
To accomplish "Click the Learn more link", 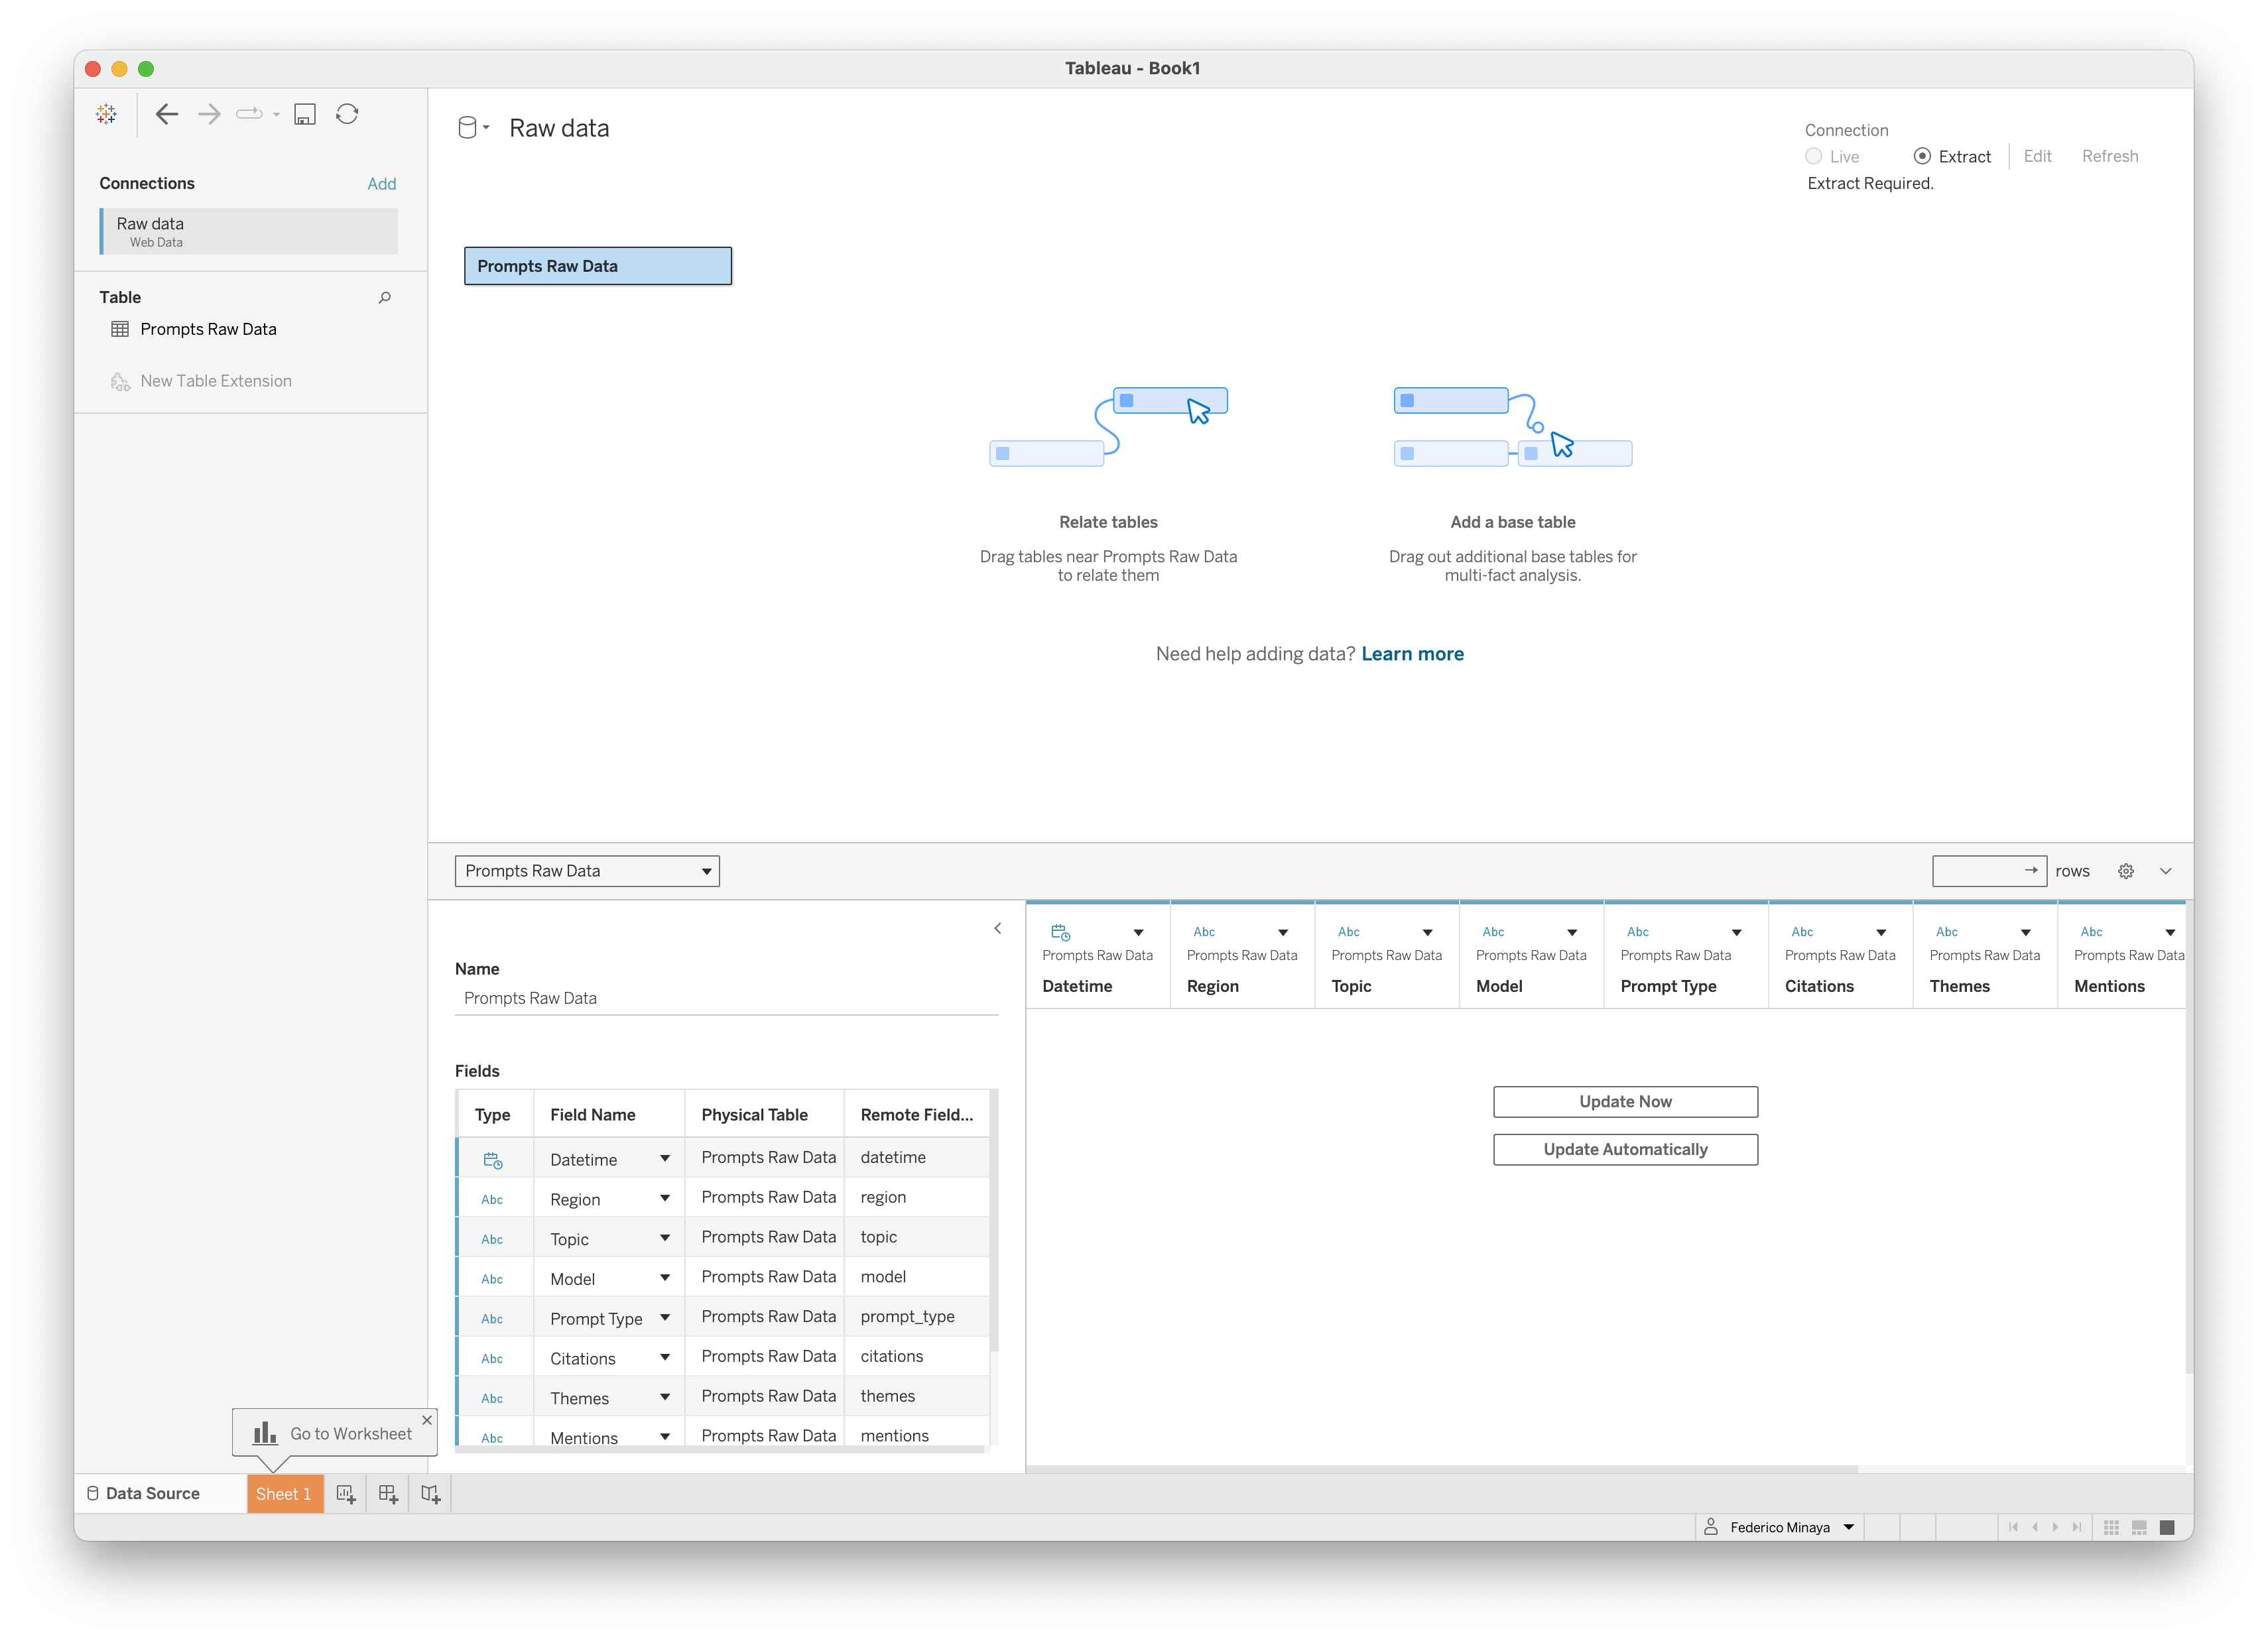I will click(1412, 654).
